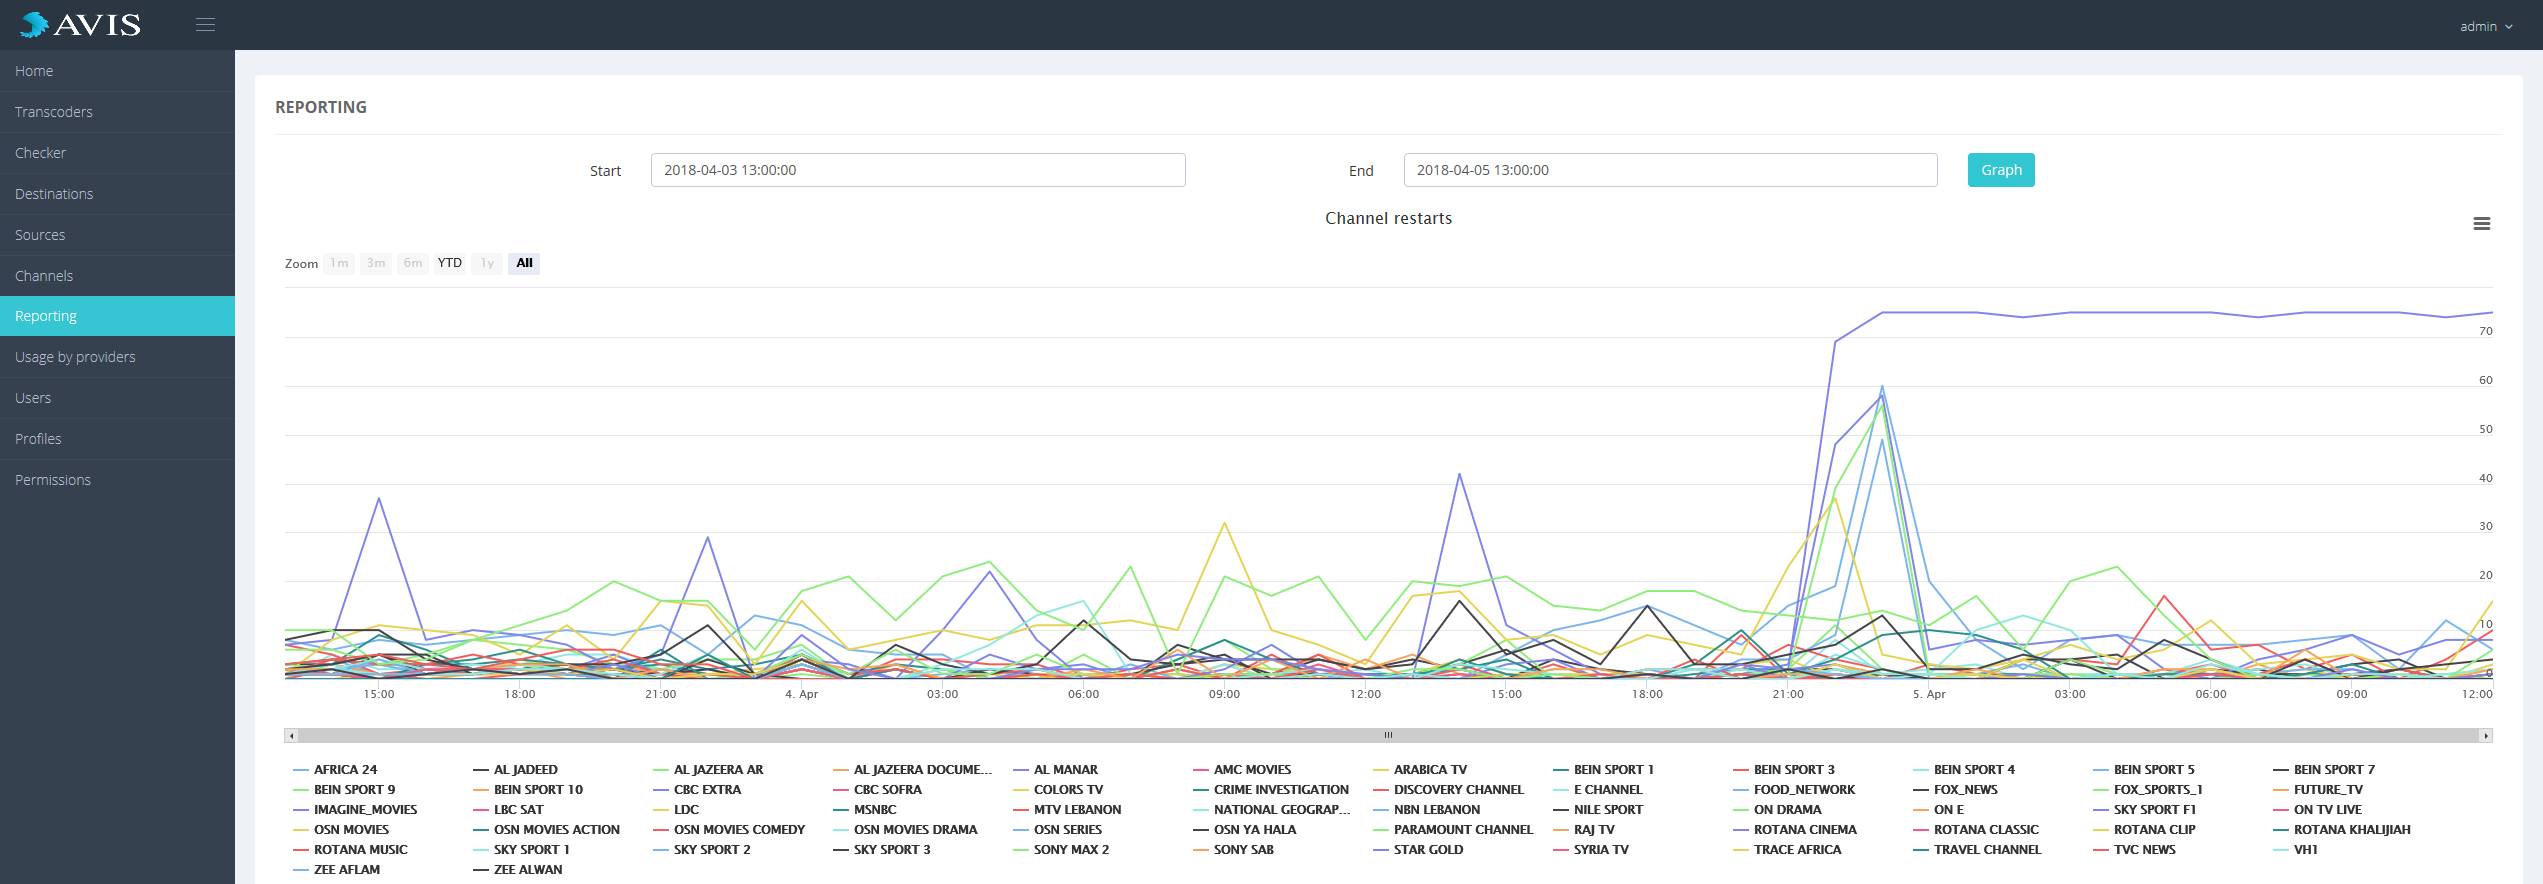
Task: Open the Channels sidebar link
Action: pyautogui.click(x=44, y=276)
